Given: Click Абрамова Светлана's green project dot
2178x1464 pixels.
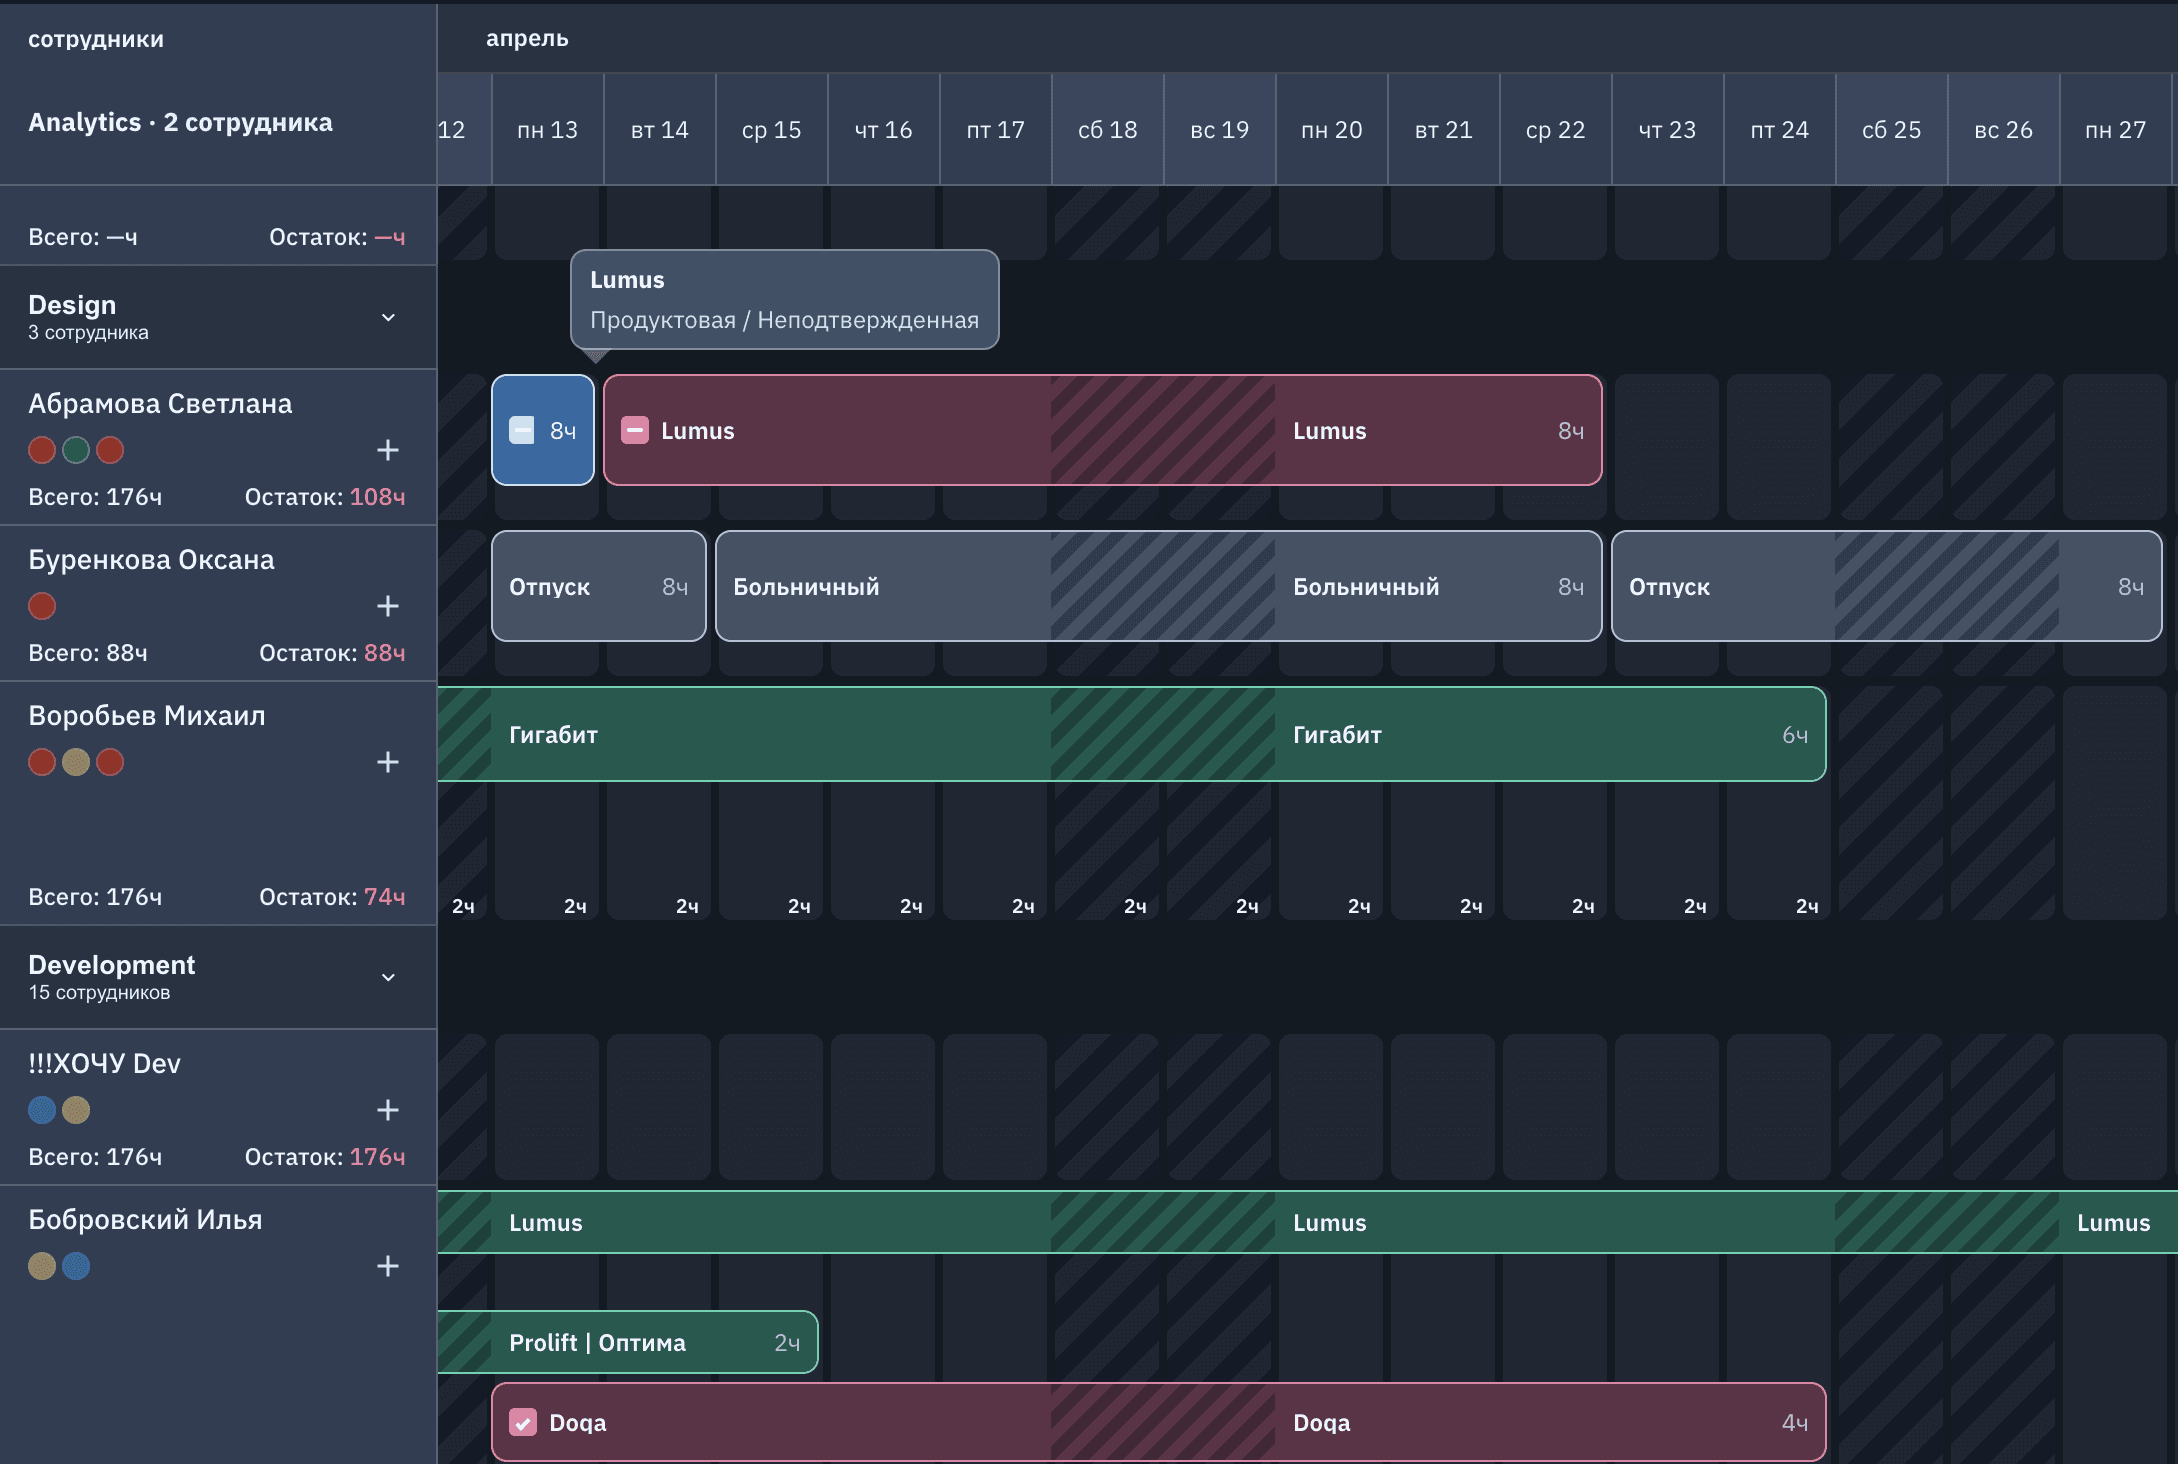Looking at the screenshot, I should coord(76,450).
